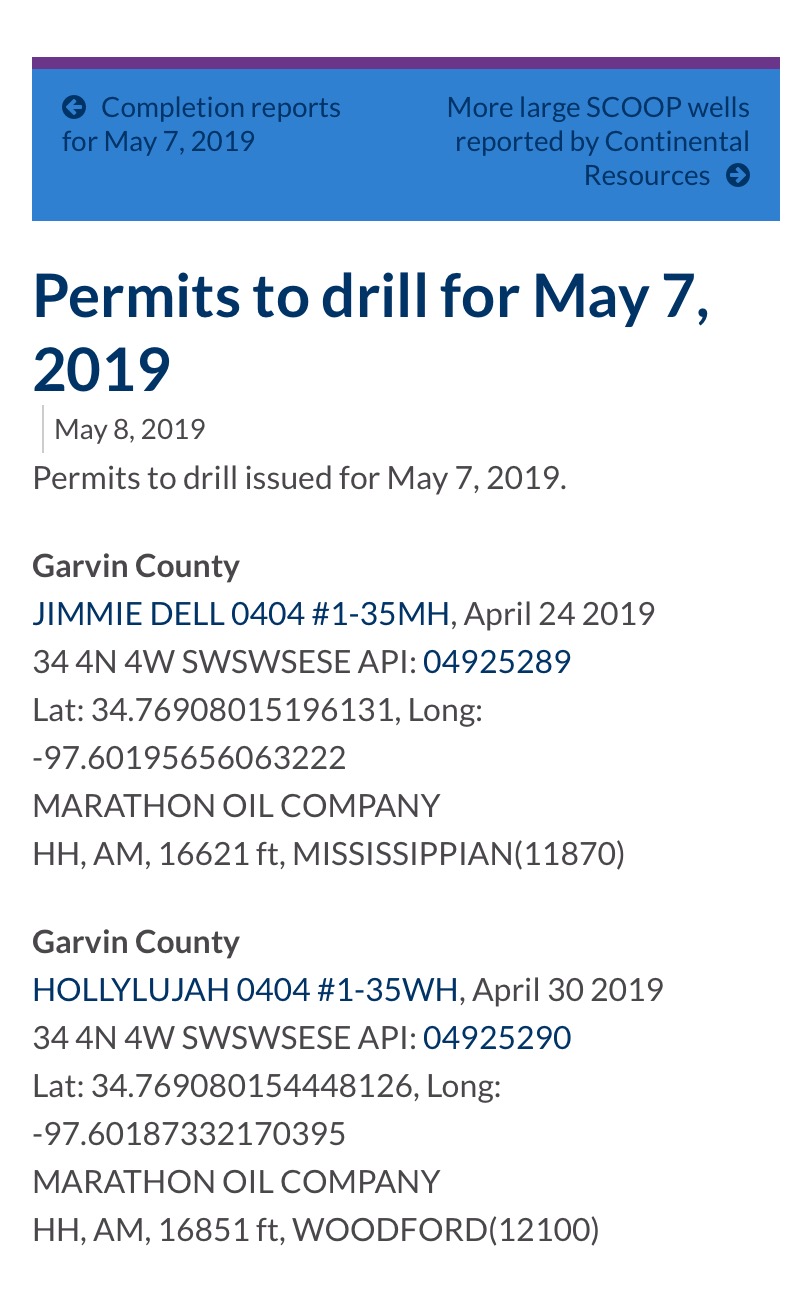This screenshot has height=1295, width=805.
Task: Open the JIMMIE DELL 0404 #1-35MH well link
Action: [x=241, y=613]
